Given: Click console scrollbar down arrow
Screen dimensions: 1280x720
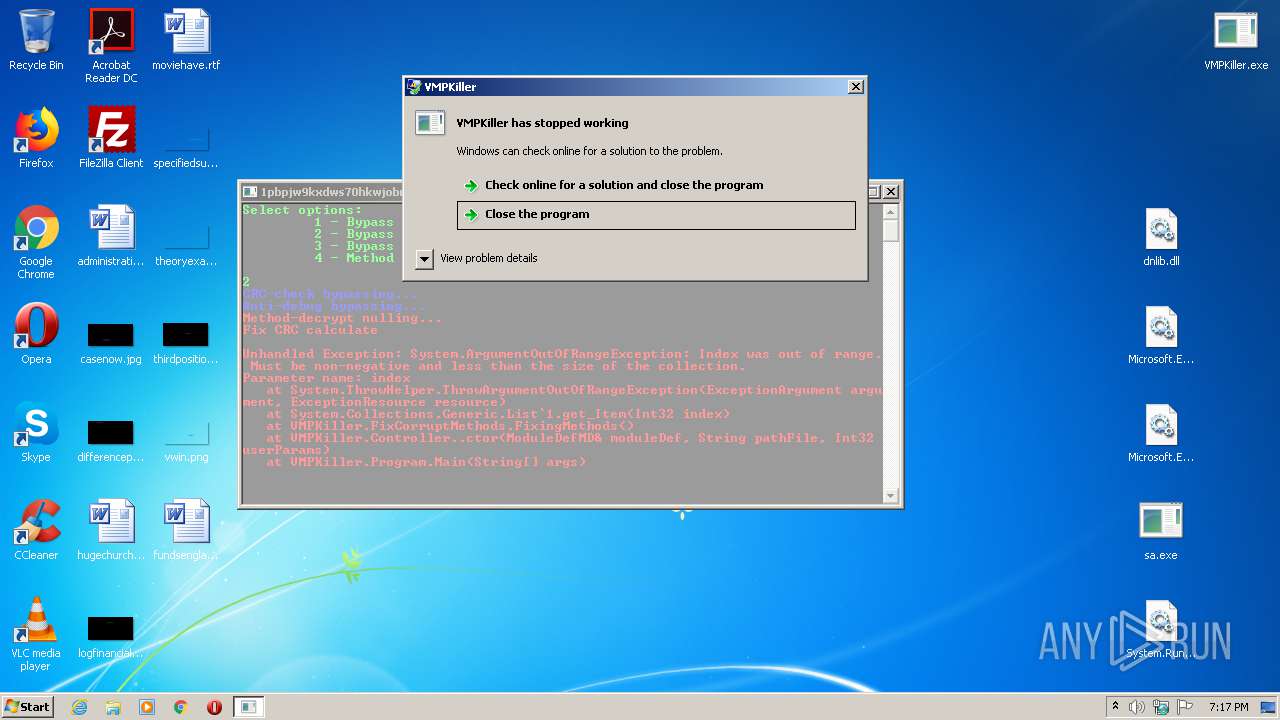Looking at the screenshot, I should [890, 495].
